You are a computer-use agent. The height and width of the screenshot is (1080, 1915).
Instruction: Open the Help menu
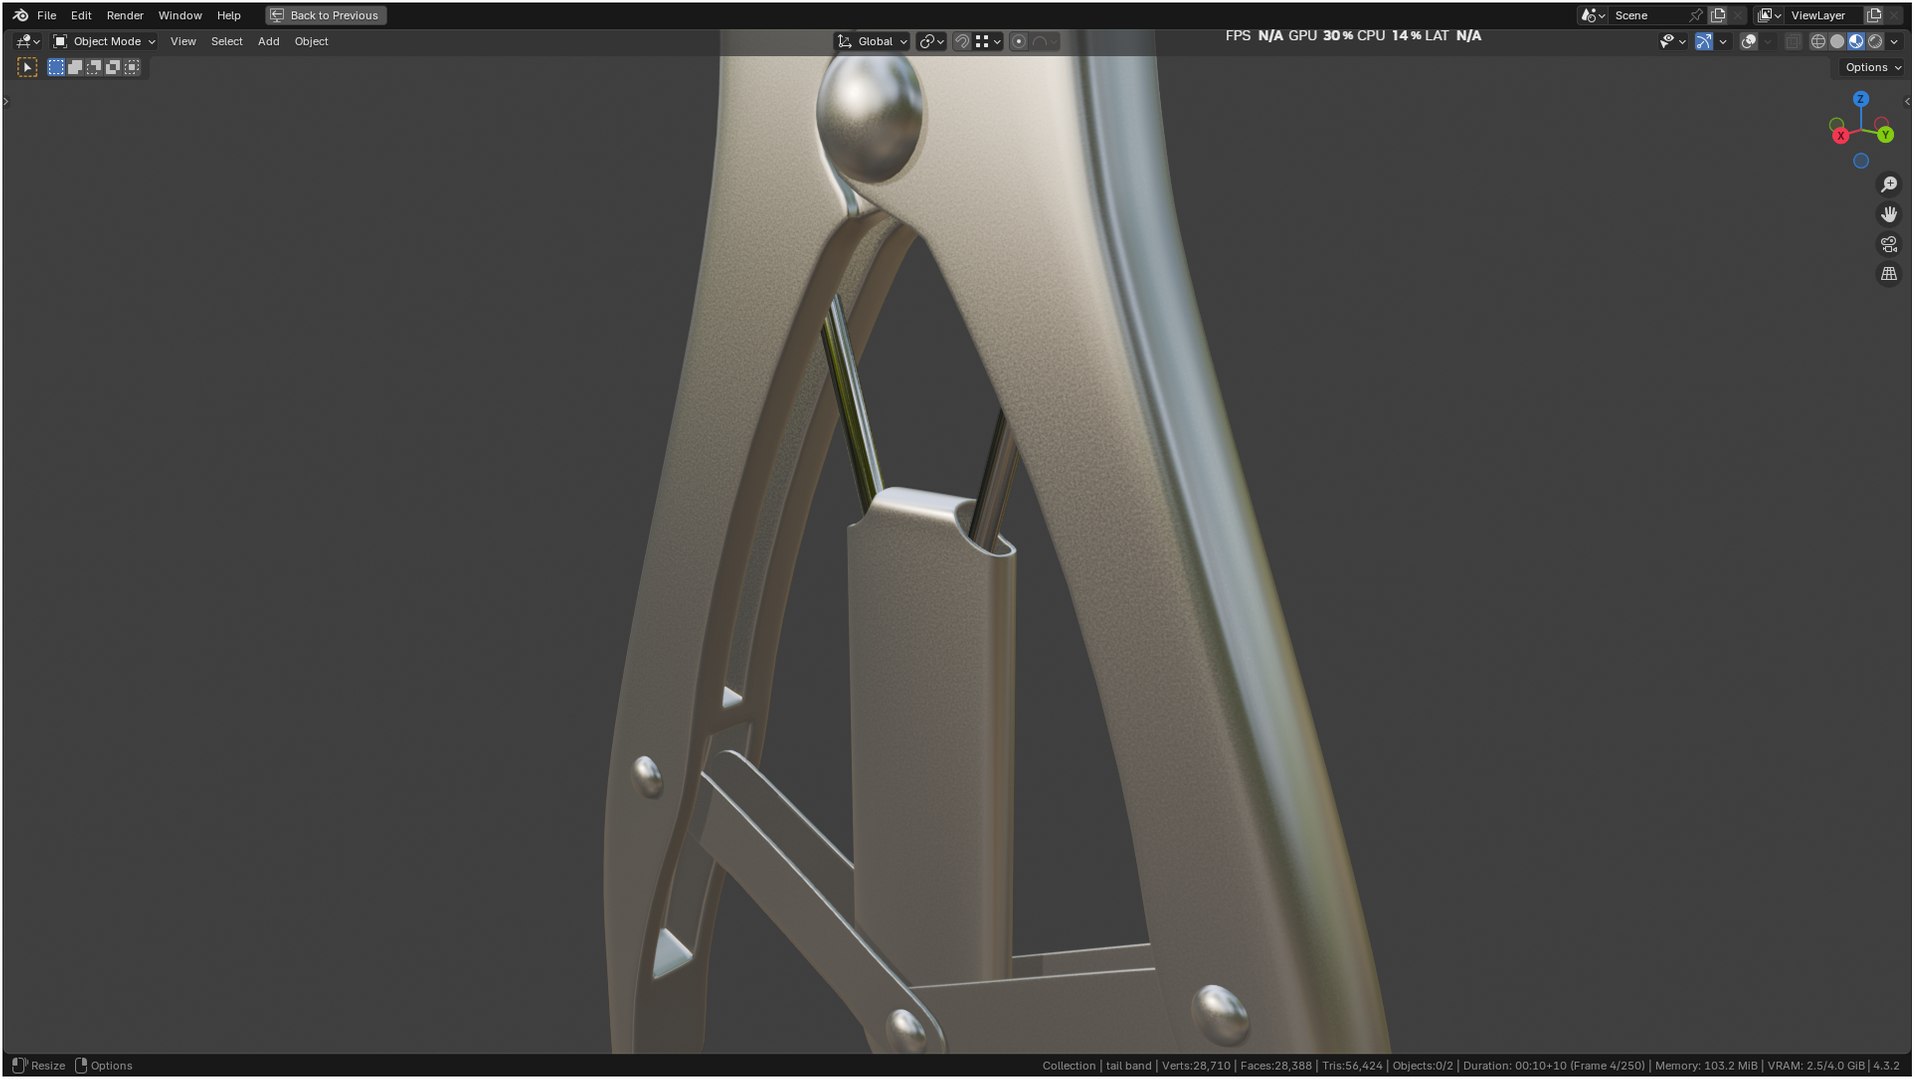pyautogui.click(x=229, y=15)
